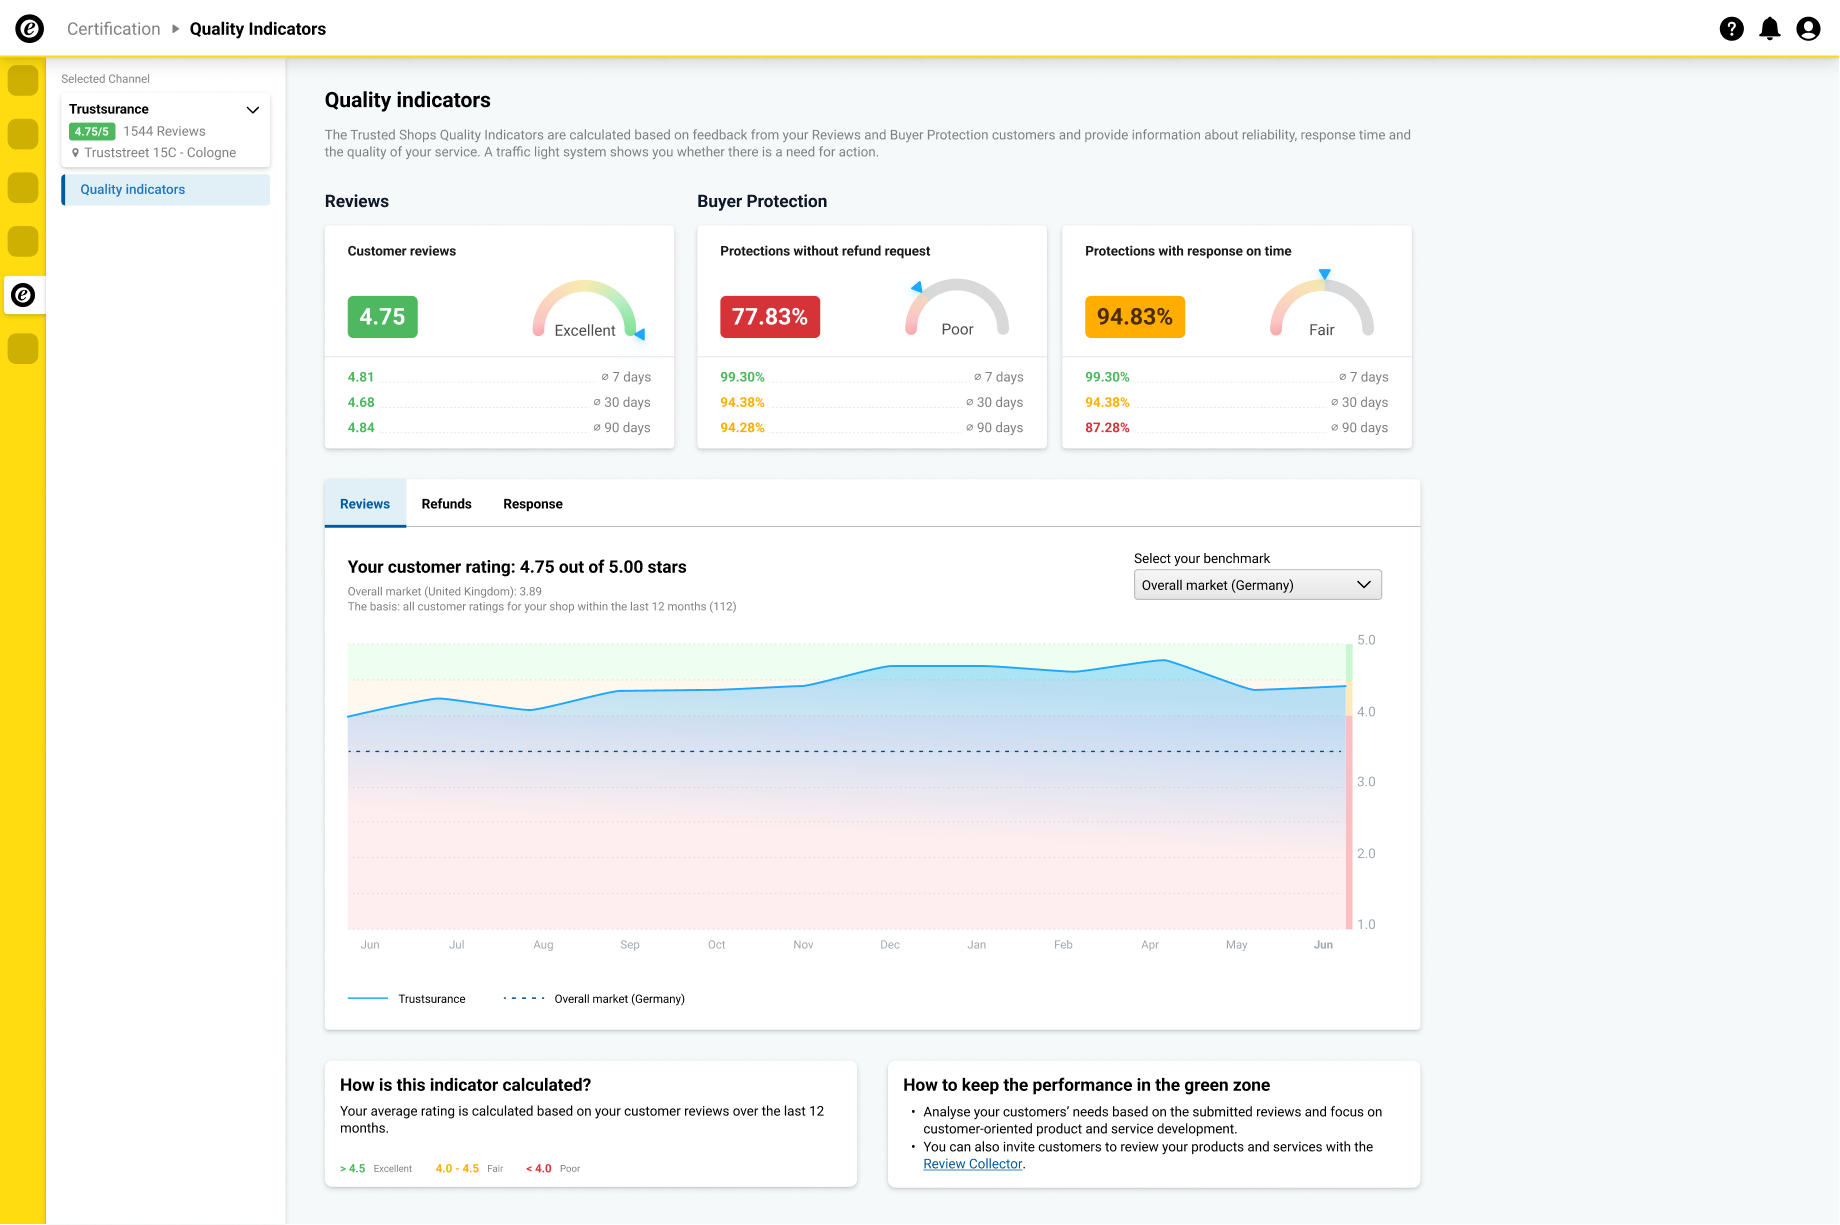The image size is (1840, 1225).
Task: Switch to the Refunds tab
Action: coord(446,504)
